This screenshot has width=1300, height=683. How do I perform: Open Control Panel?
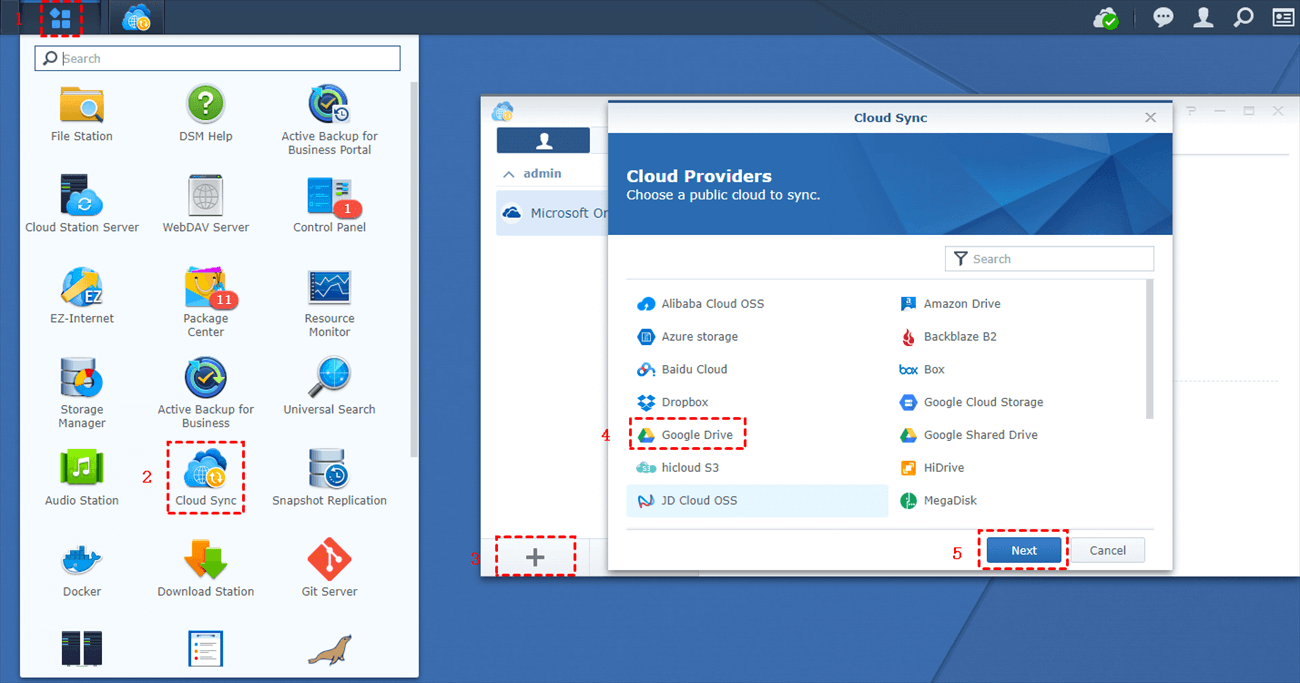(329, 204)
